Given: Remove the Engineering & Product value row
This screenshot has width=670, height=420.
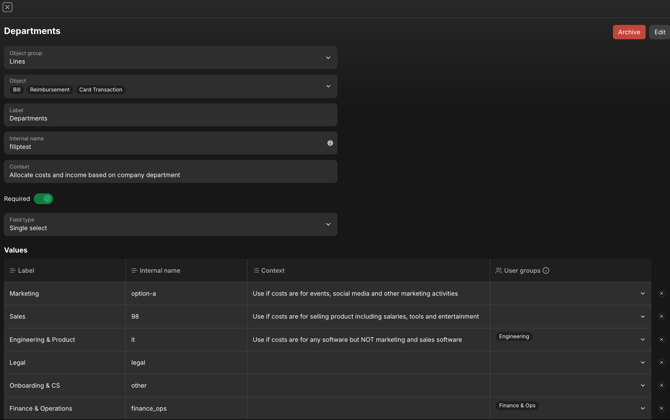Looking at the screenshot, I should pyautogui.click(x=661, y=340).
